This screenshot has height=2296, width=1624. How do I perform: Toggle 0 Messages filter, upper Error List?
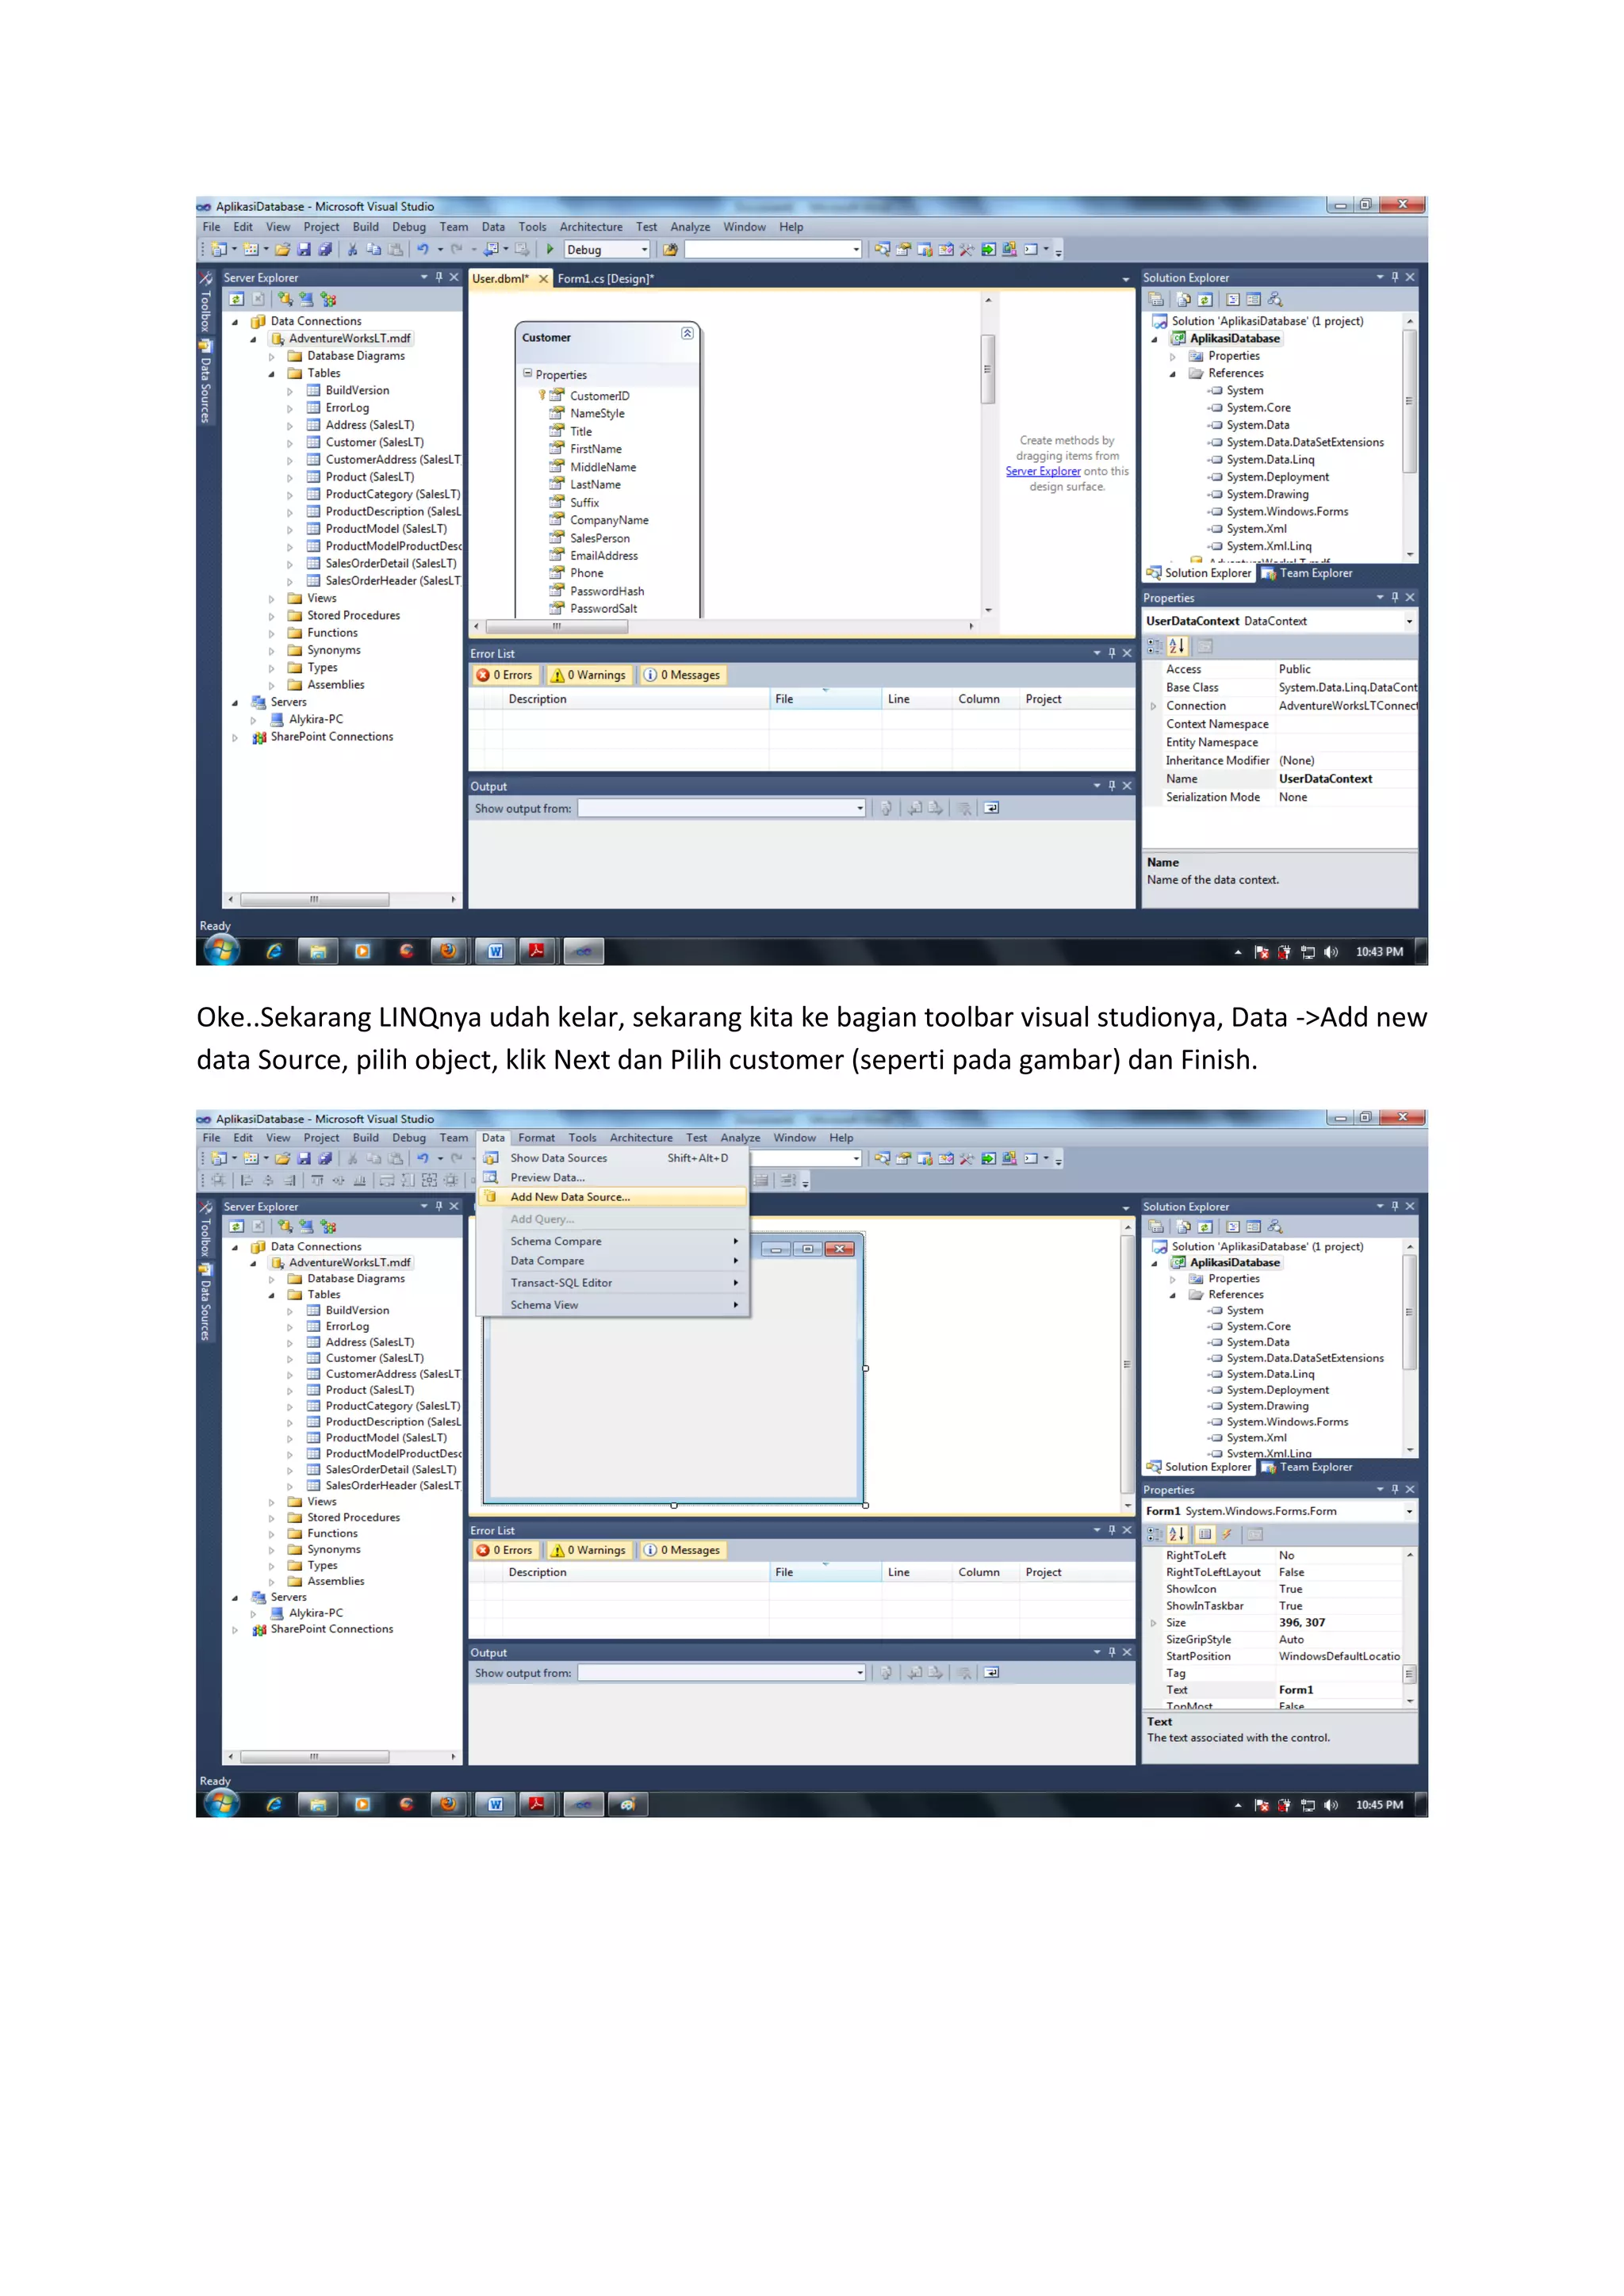(682, 675)
